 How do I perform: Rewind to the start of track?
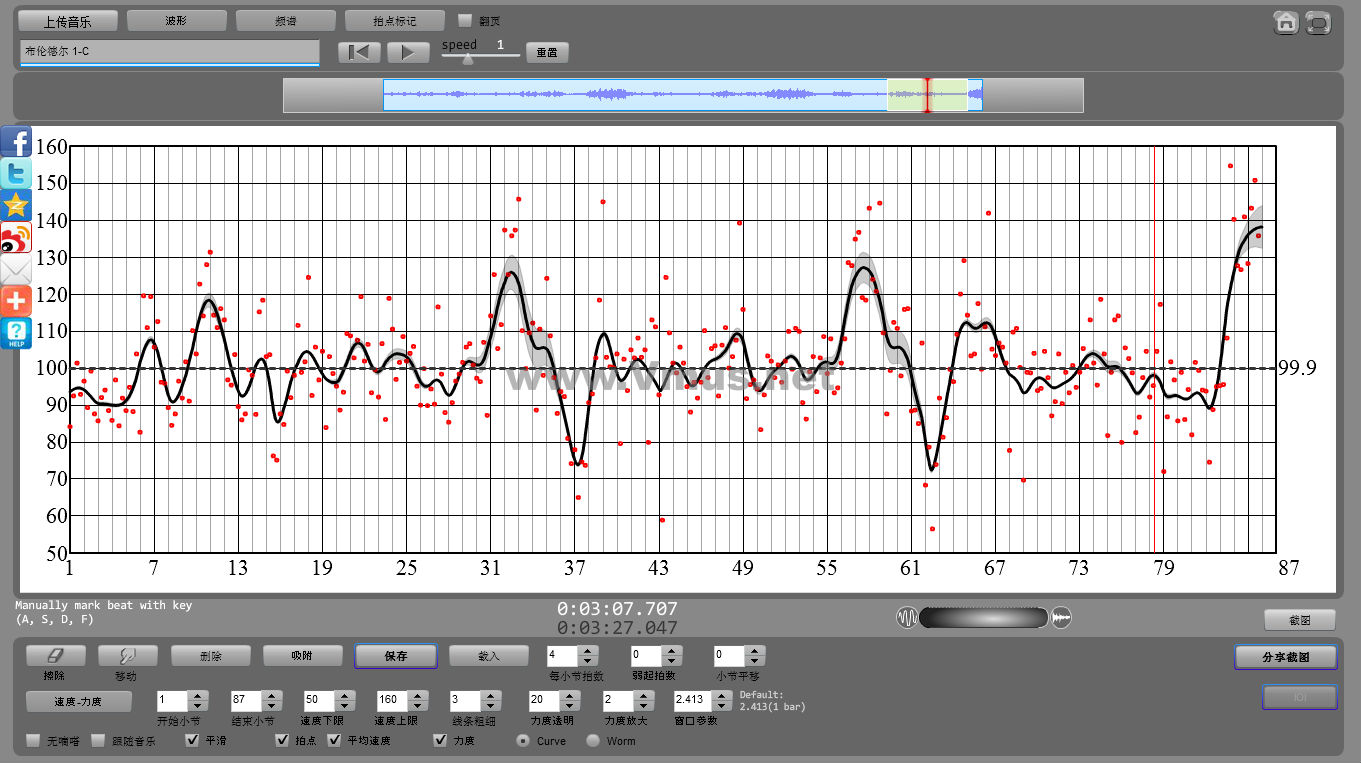[360, 52]
